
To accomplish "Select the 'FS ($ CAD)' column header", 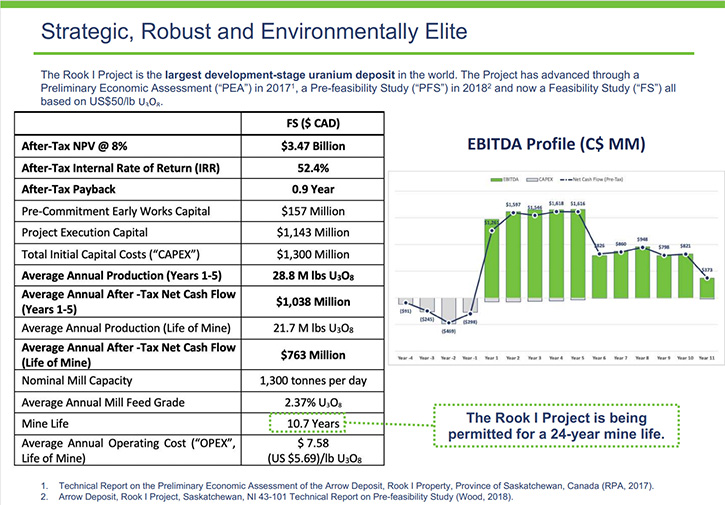I will [x=313, y=123].
